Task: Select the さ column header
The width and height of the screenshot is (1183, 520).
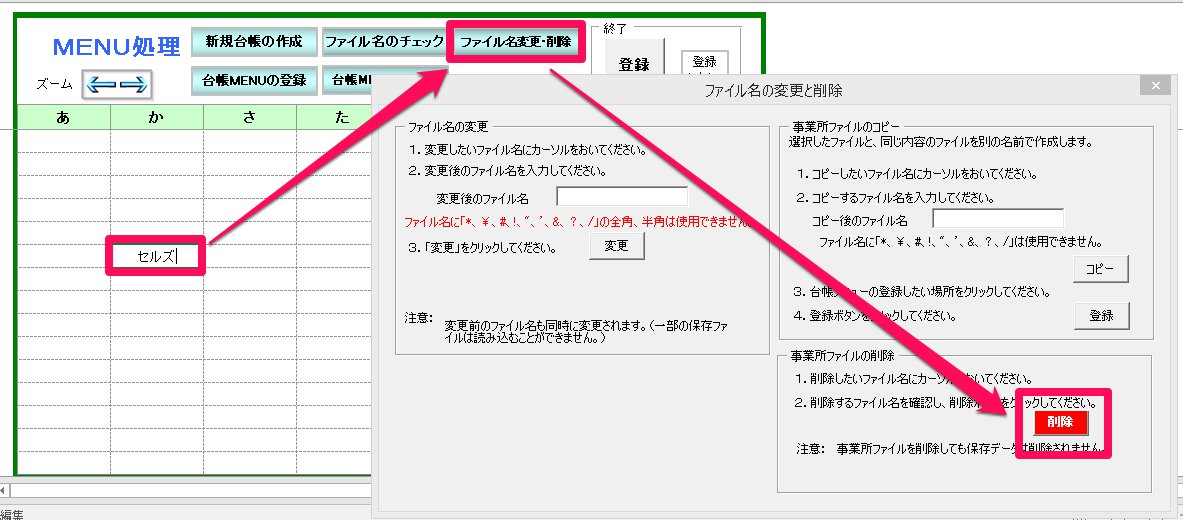Action: click(x=250, y=117)
